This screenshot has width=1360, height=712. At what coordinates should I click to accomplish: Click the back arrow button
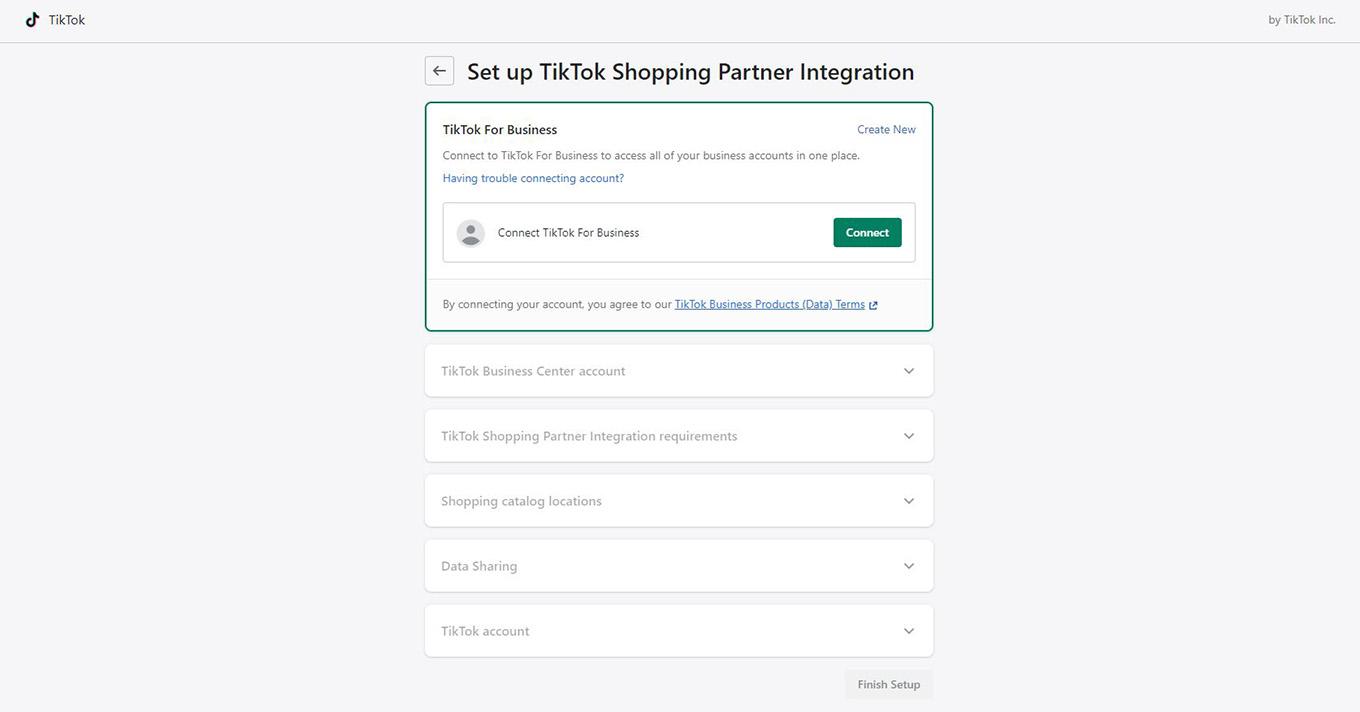[x=439, y=71]
